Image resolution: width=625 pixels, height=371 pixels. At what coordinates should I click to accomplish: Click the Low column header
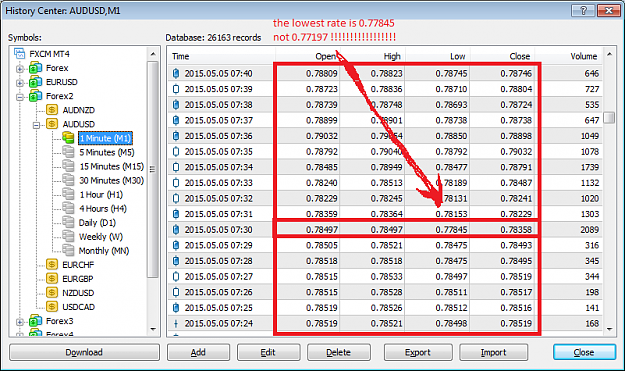point(437,56)
